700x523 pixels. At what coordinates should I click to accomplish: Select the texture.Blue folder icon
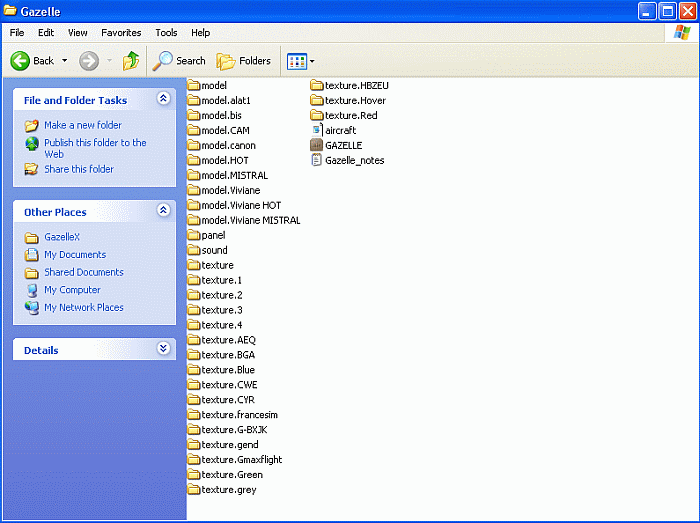click(x=193, y=369)
